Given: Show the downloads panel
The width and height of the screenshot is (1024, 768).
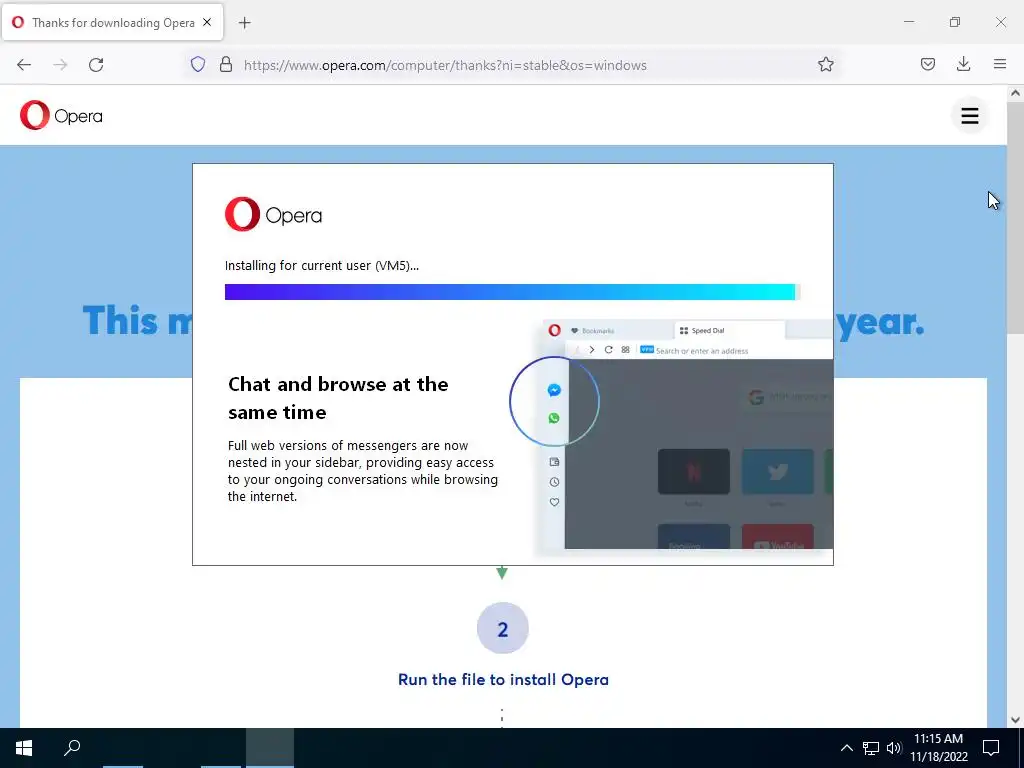Looking at the screenshot, I should [x=963, y=65].
